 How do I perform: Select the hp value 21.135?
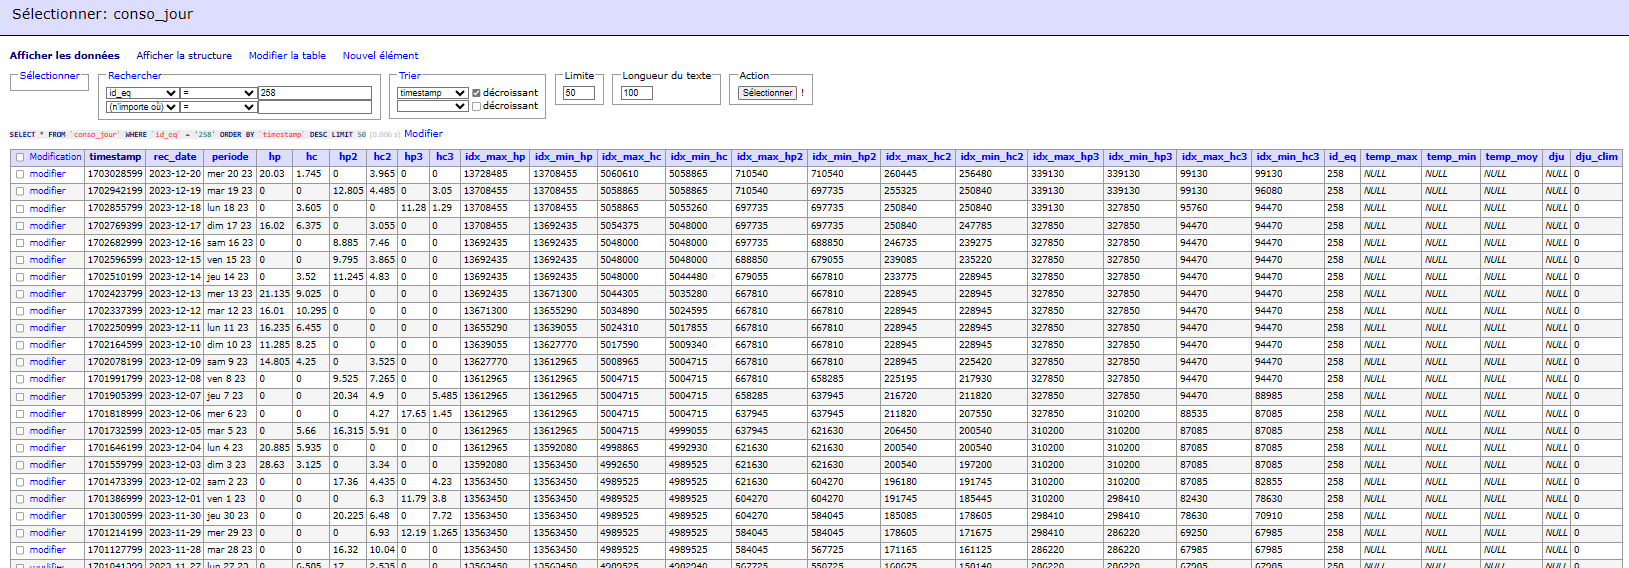click(275, 294)
